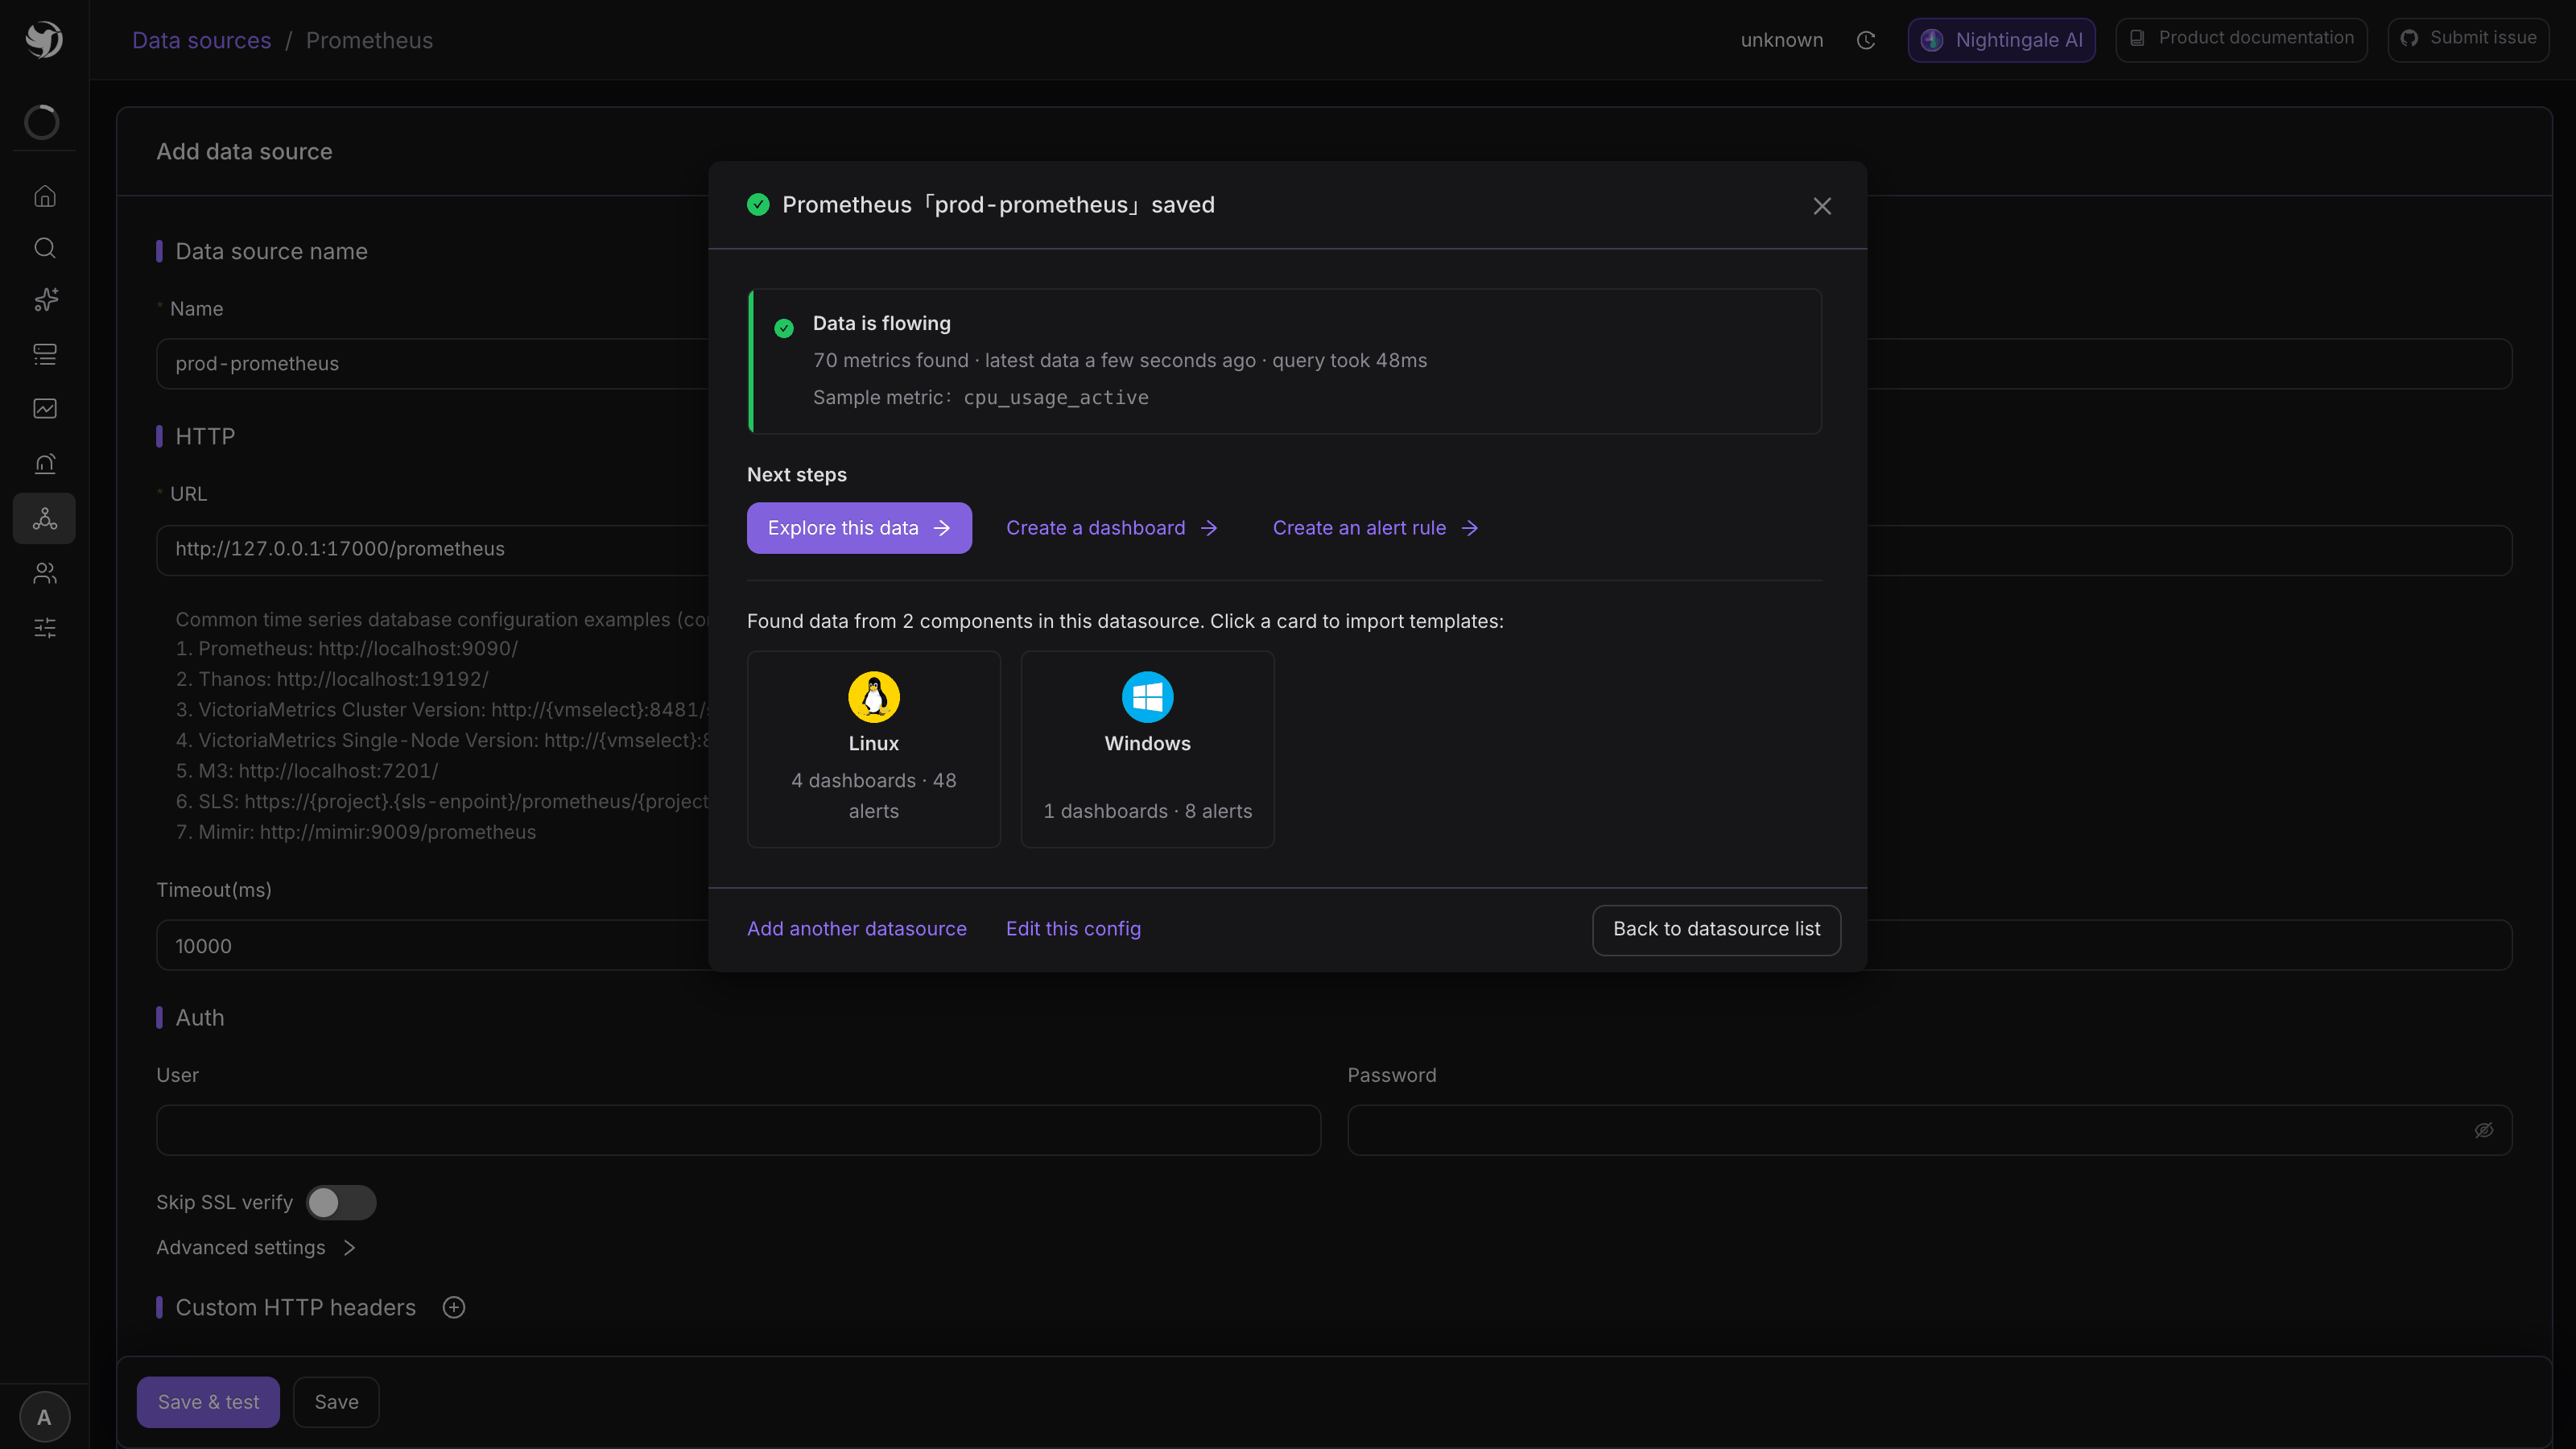Click Back to datasource list
Image resolution: width=2576 pixels, height=1449 pixels.
click(1716, 929)
